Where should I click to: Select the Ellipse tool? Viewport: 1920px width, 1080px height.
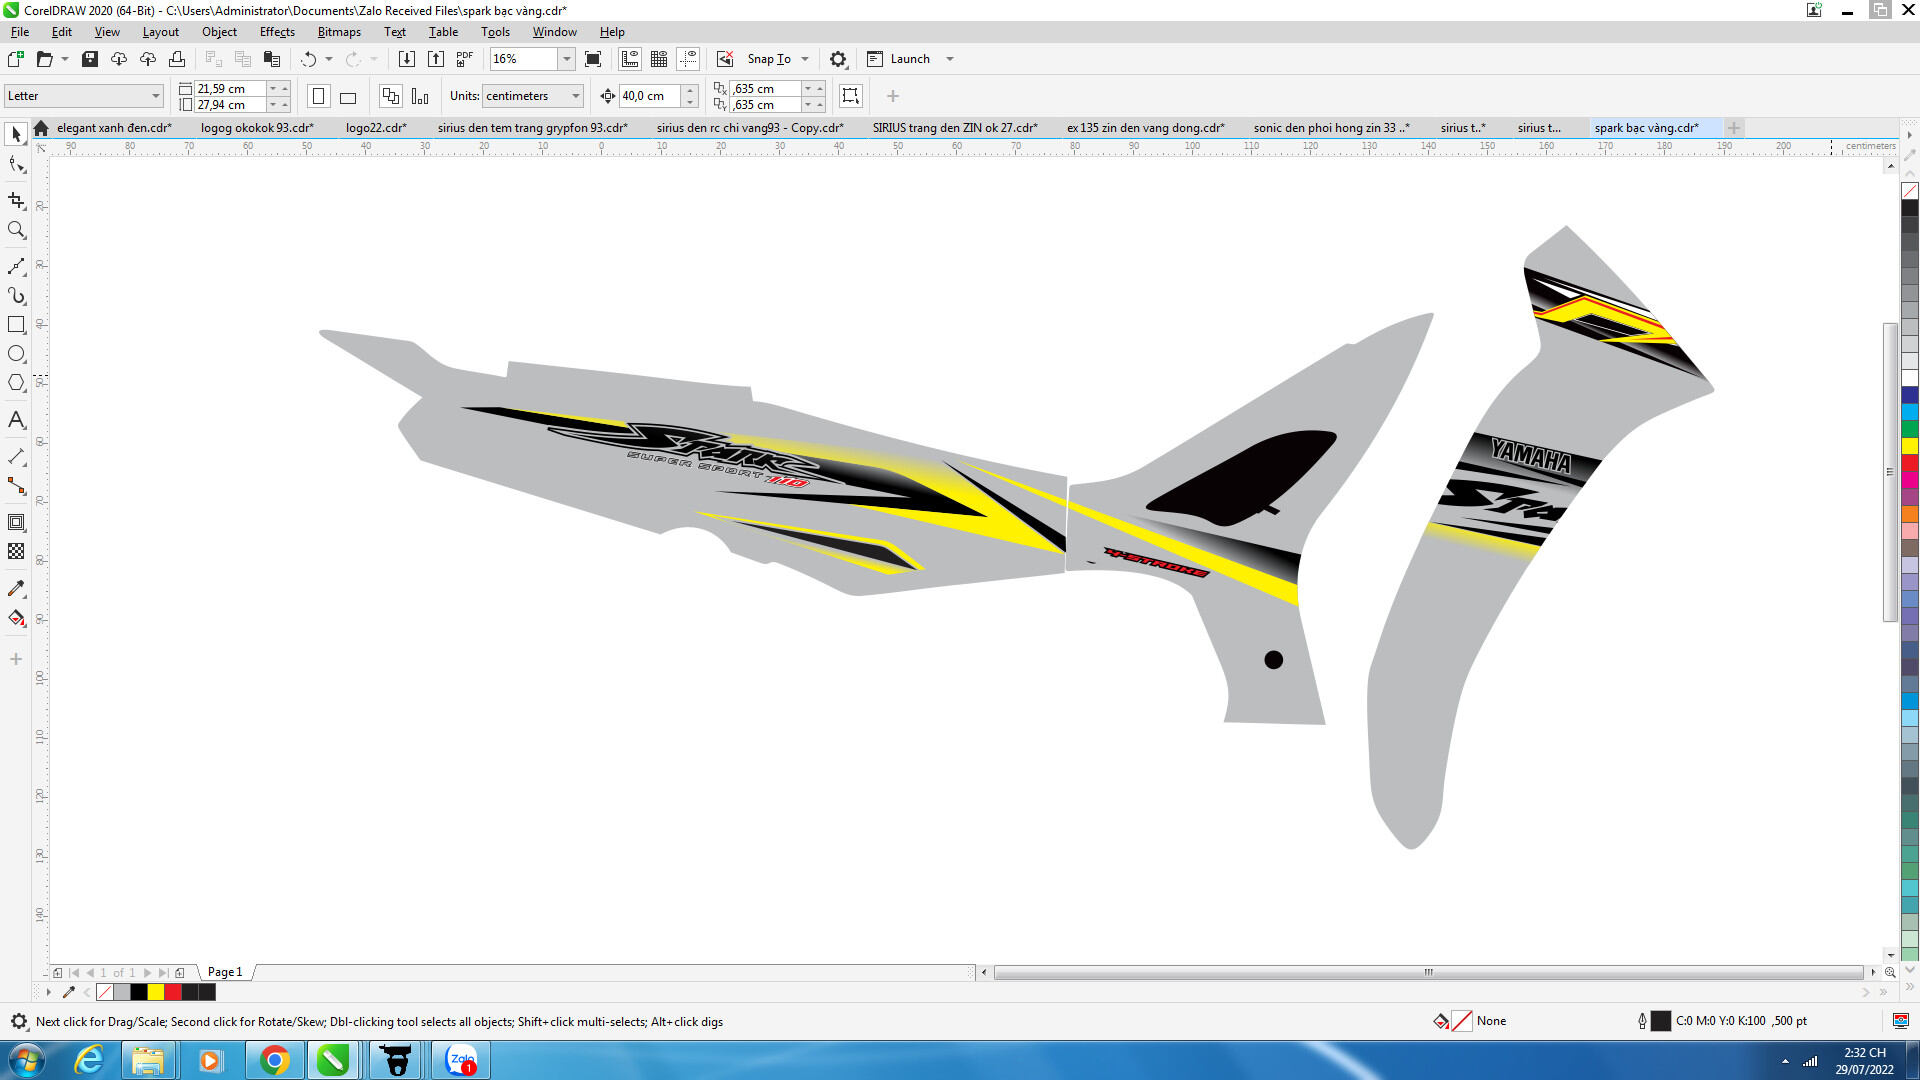click(16, 354)
